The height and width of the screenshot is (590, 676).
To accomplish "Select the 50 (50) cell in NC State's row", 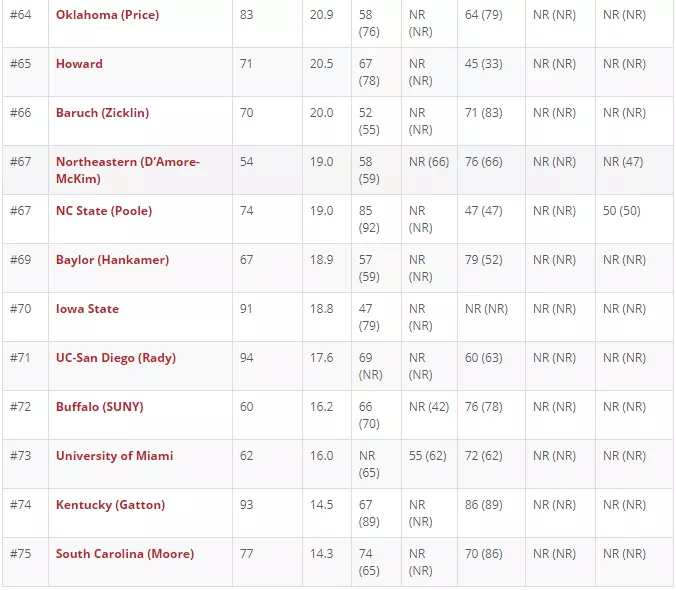I will [x=621, y=211].
